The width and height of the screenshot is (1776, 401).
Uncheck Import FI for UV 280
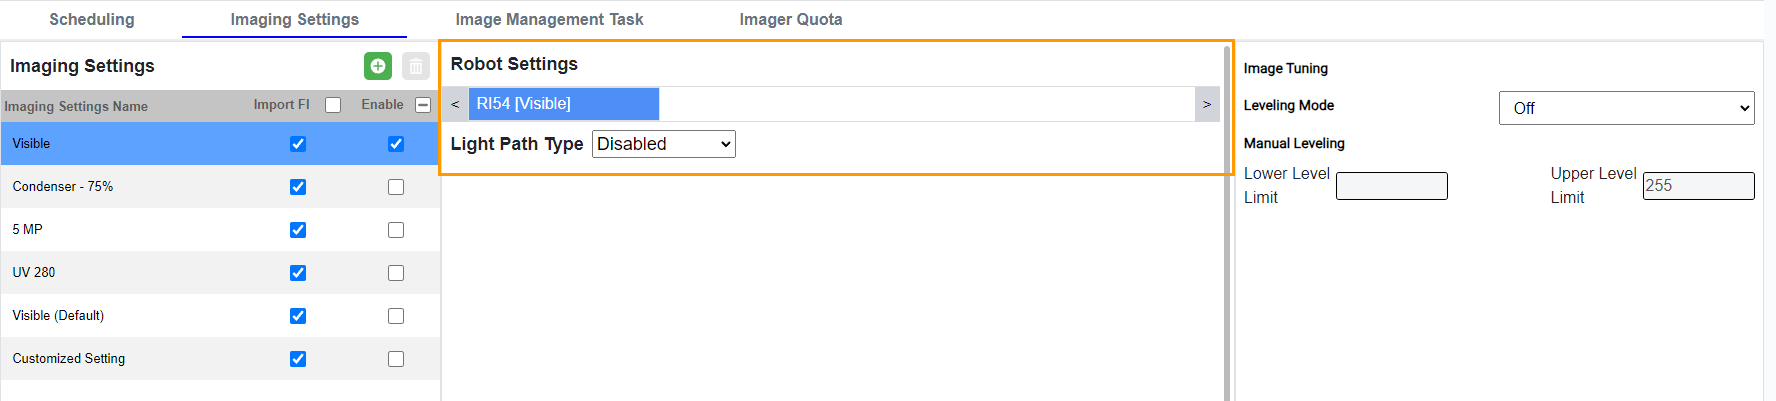tap(298, 273)
